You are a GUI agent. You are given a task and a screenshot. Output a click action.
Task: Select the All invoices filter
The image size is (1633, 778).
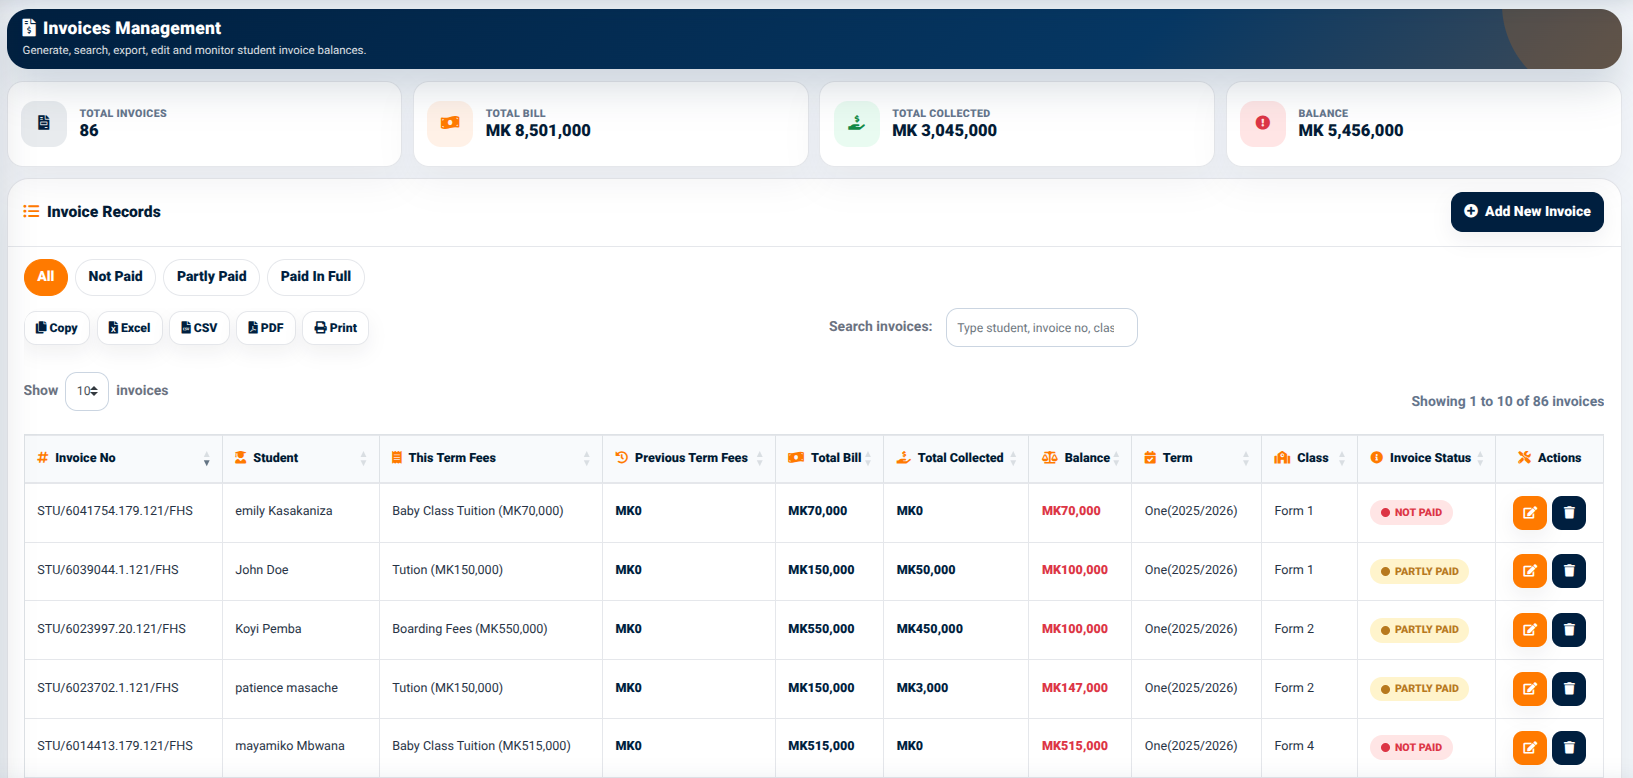pos(46,277)
